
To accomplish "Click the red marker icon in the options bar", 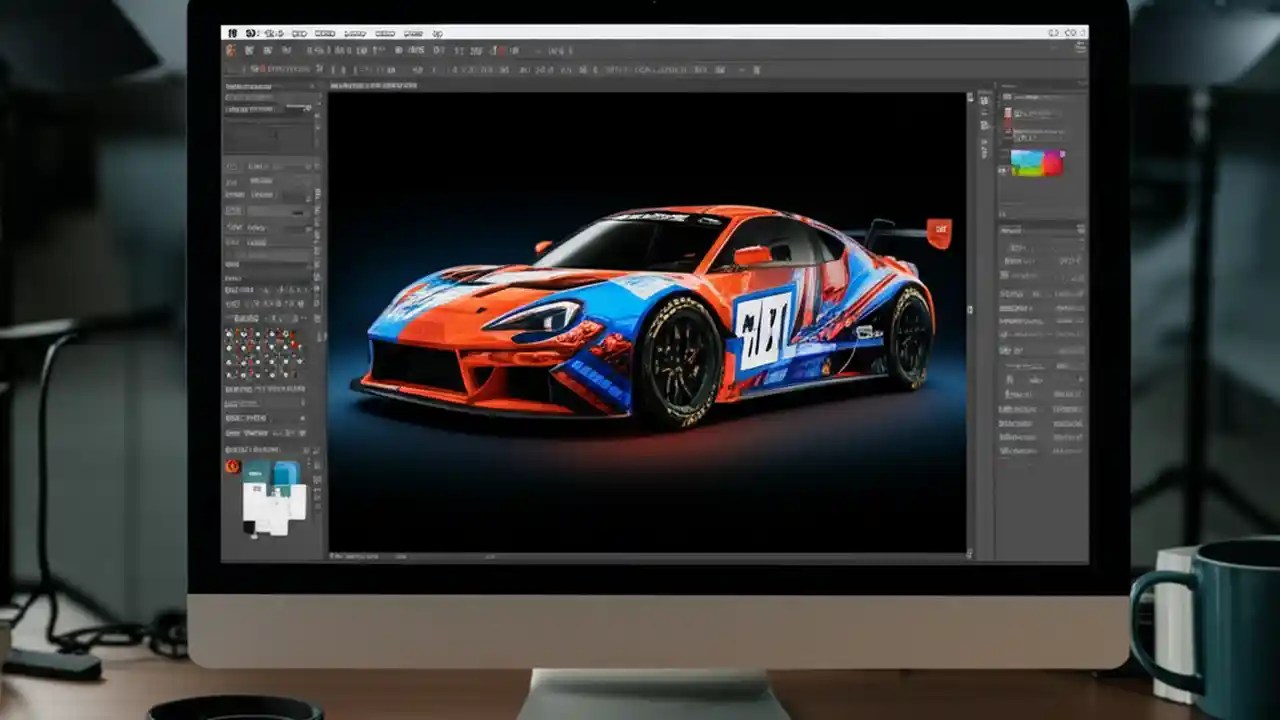I will coord(500,51).
